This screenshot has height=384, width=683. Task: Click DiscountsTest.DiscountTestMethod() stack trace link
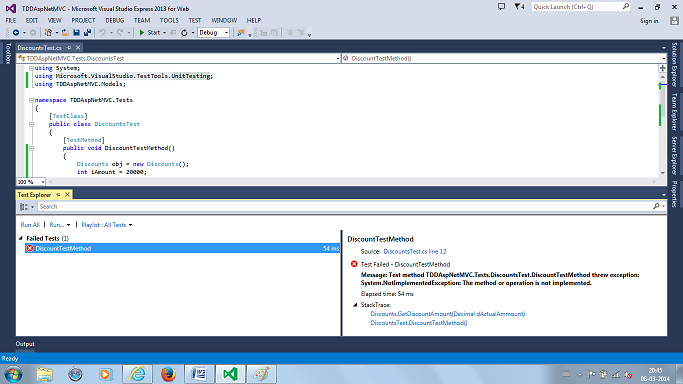tap(419, 323)
